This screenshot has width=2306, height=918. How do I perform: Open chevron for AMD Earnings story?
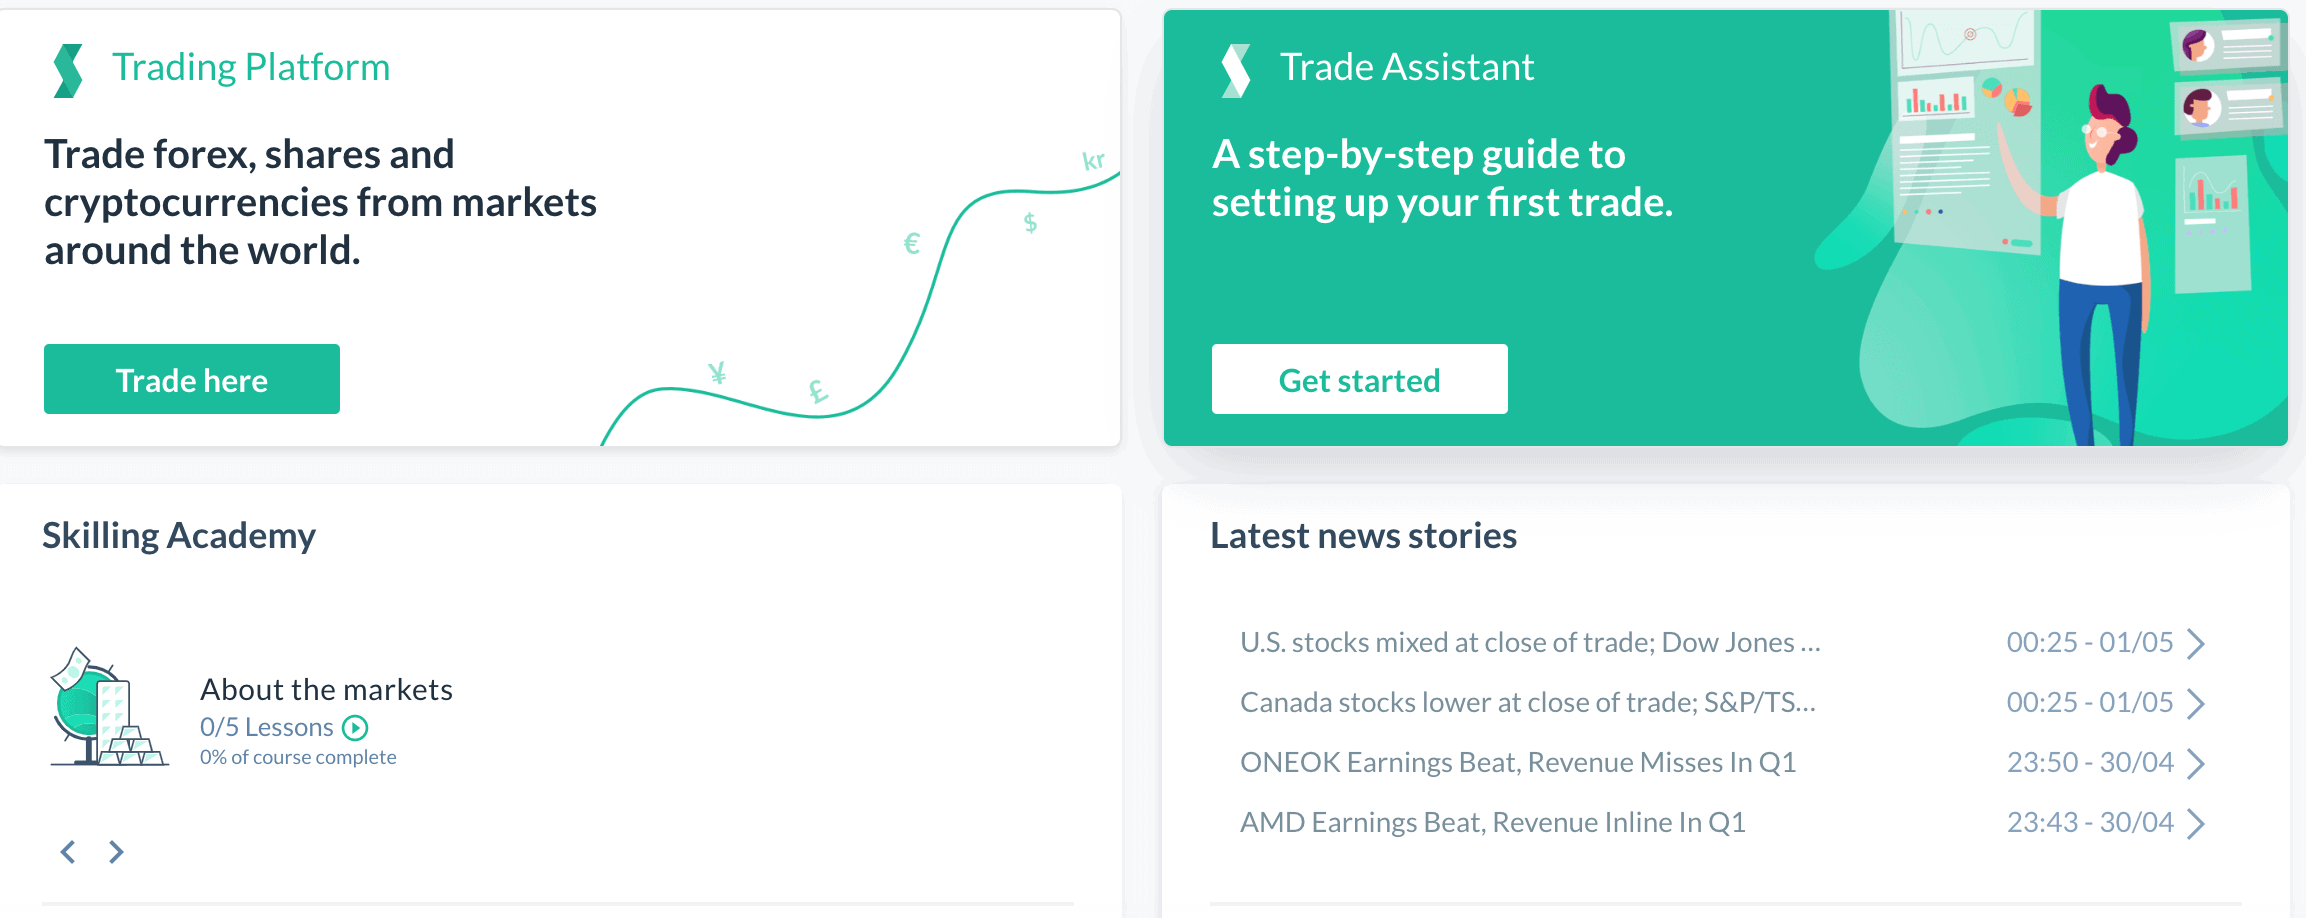click(2195, 823)
